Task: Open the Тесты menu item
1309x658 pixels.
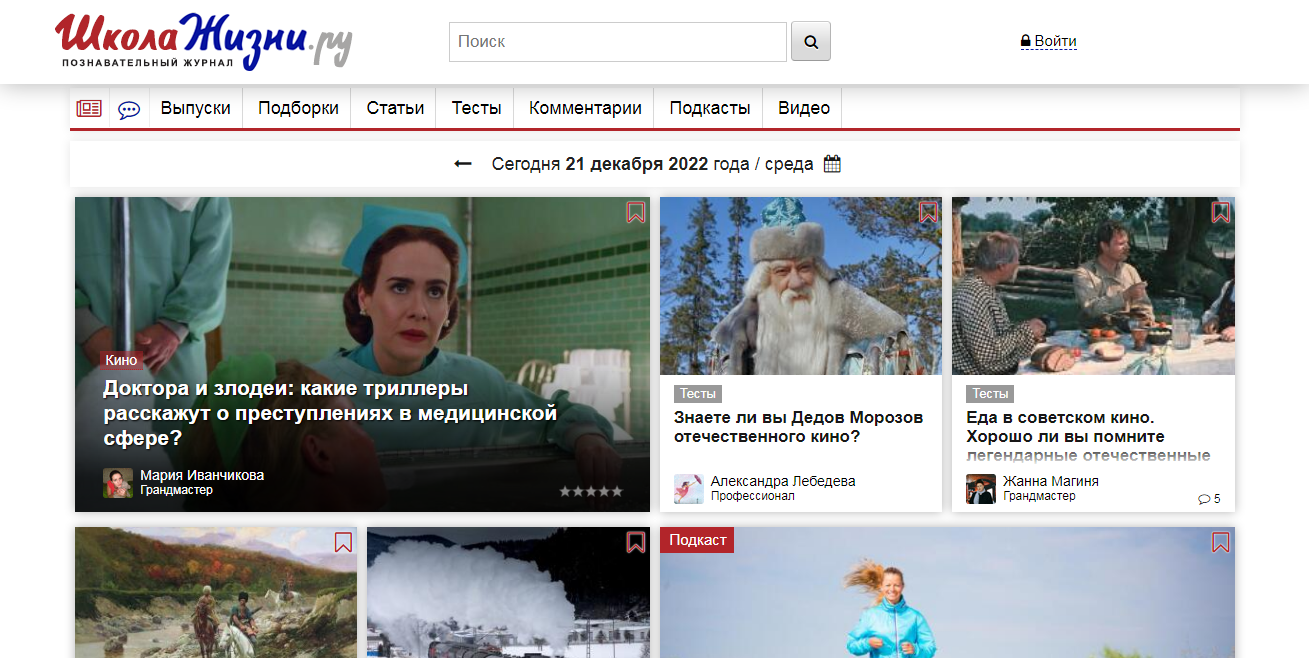Action: coord(476,109)
